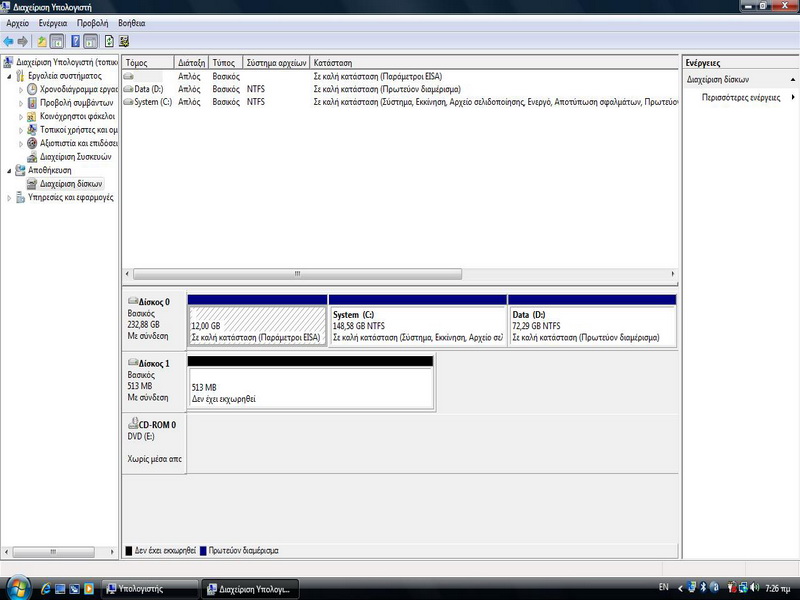Select the unnamed EISA volume row icon

pyautogui.click(x=128, y=77)
